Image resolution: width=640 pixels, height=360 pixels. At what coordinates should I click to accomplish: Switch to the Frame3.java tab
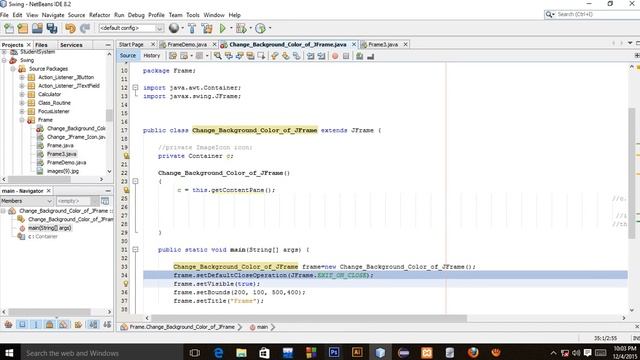(x=382, y=44)
